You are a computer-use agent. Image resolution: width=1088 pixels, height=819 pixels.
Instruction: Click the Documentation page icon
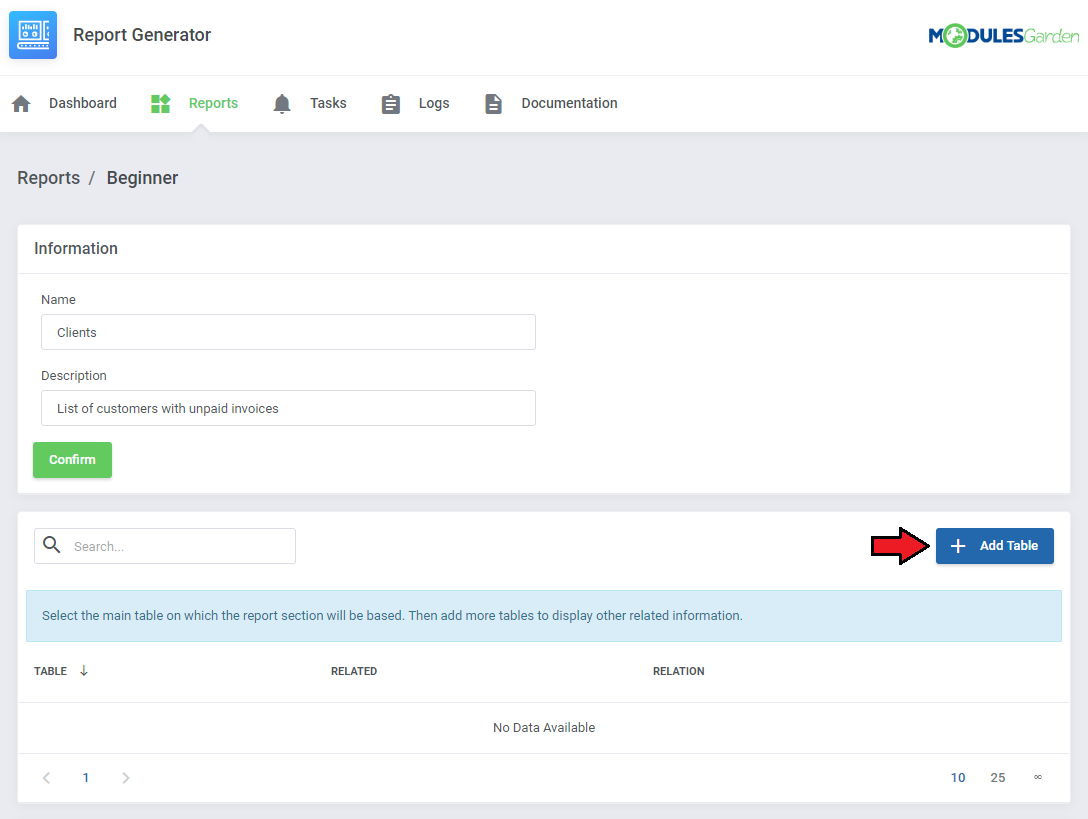tap(493, 103)
